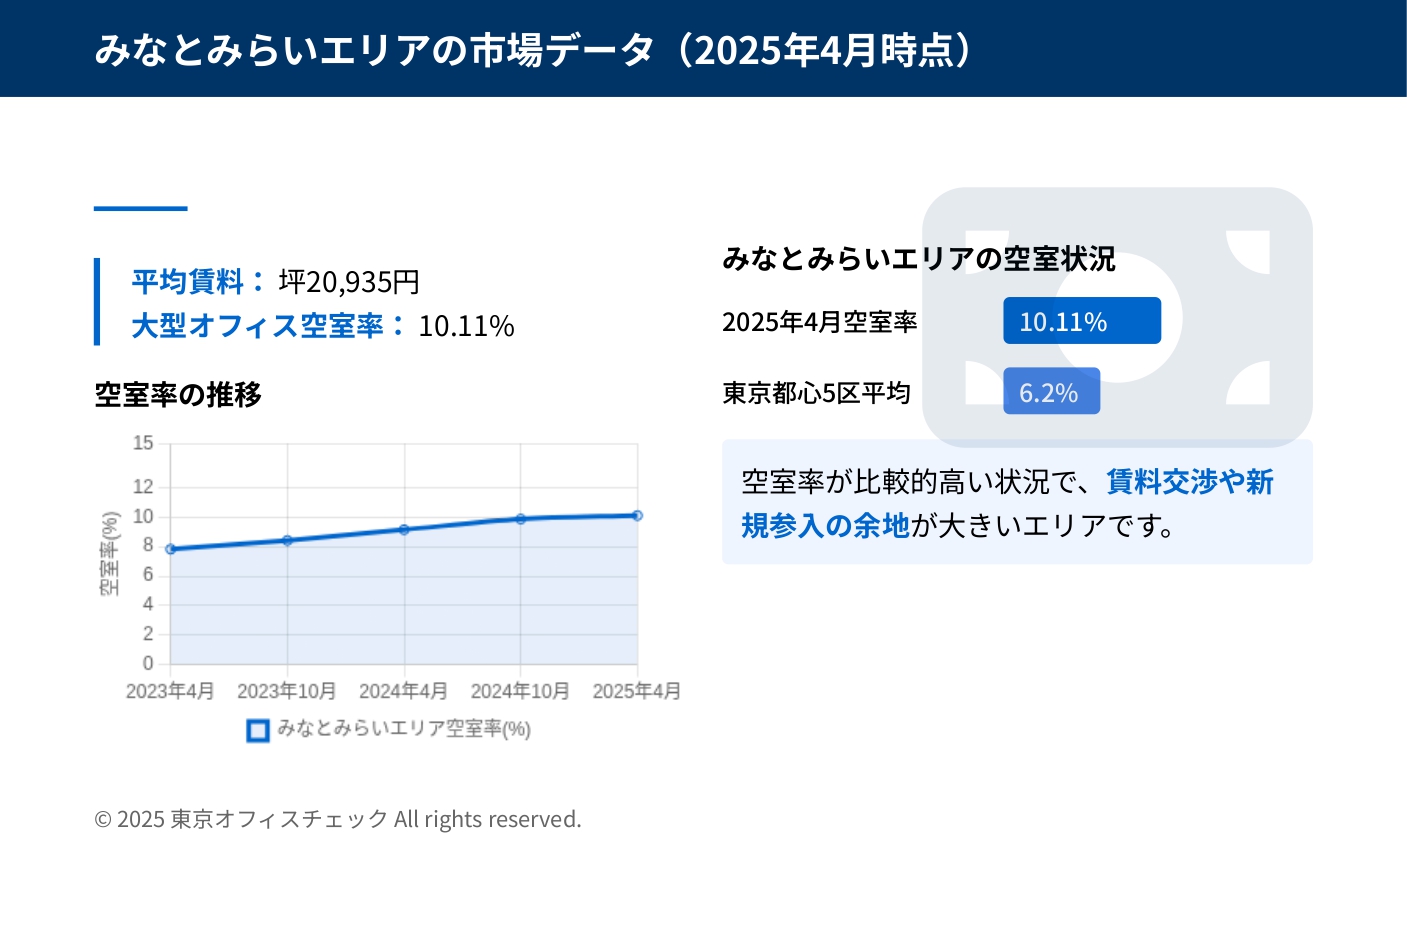The image size is (1407, 938).
Task: Click the 東京オフィスチェック copyright footer text
Action: (x=337, y=819)
